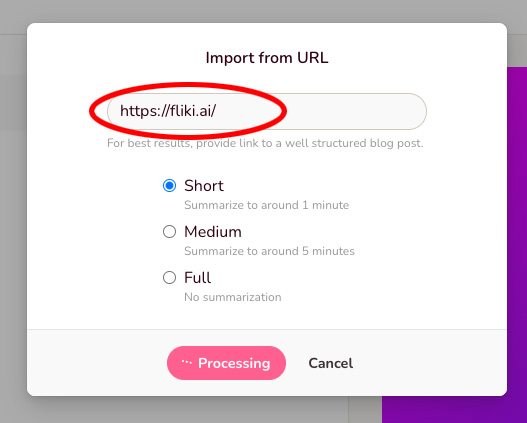The image size is (527, 423).
Task: Click the URL field containing https://fliki.ai/
Action: [267, 111]
